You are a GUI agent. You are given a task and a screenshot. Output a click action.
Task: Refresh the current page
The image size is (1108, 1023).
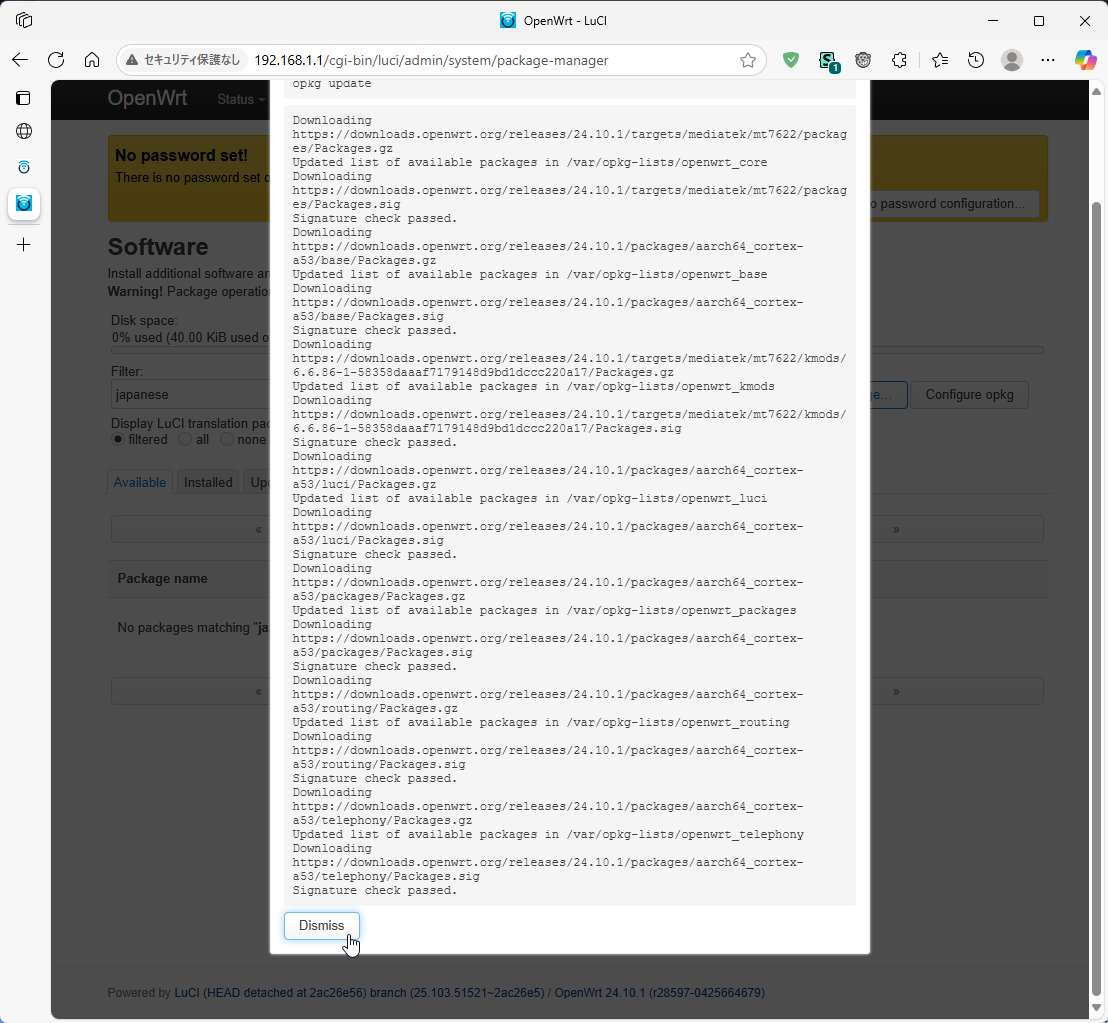pos(56,60)
